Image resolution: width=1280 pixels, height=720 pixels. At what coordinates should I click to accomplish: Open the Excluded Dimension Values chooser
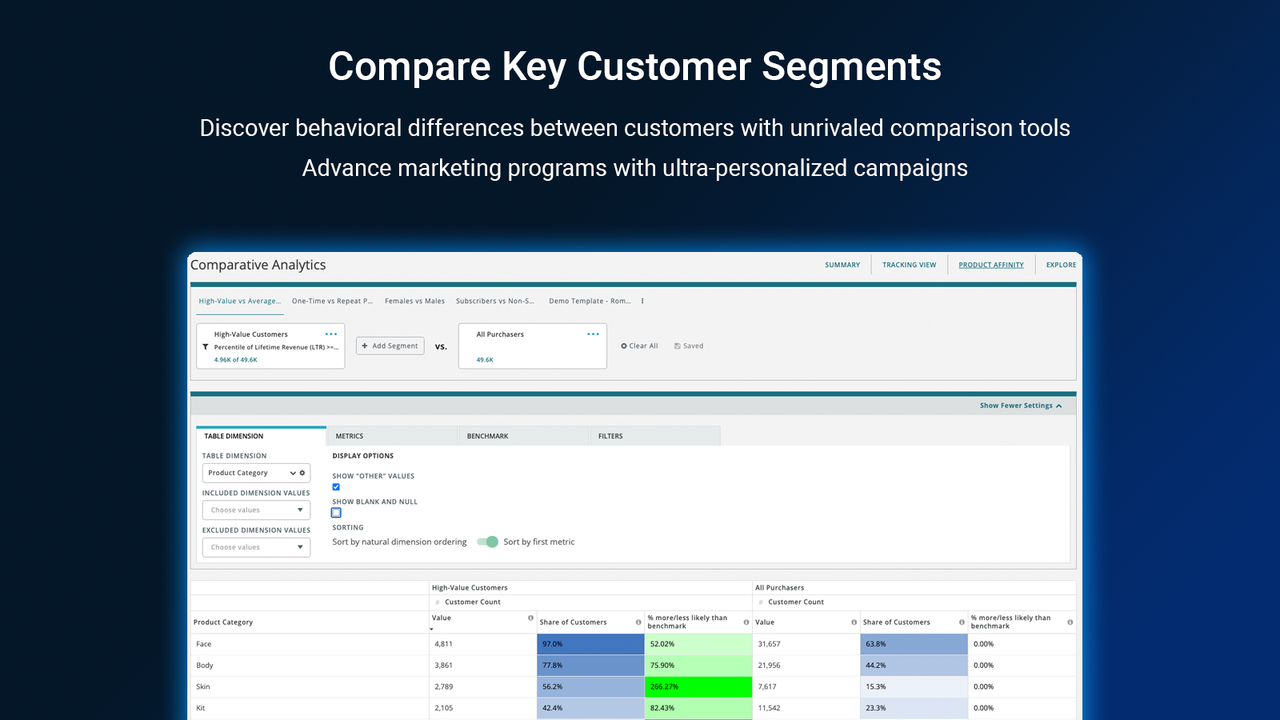(x=256, y=546)
